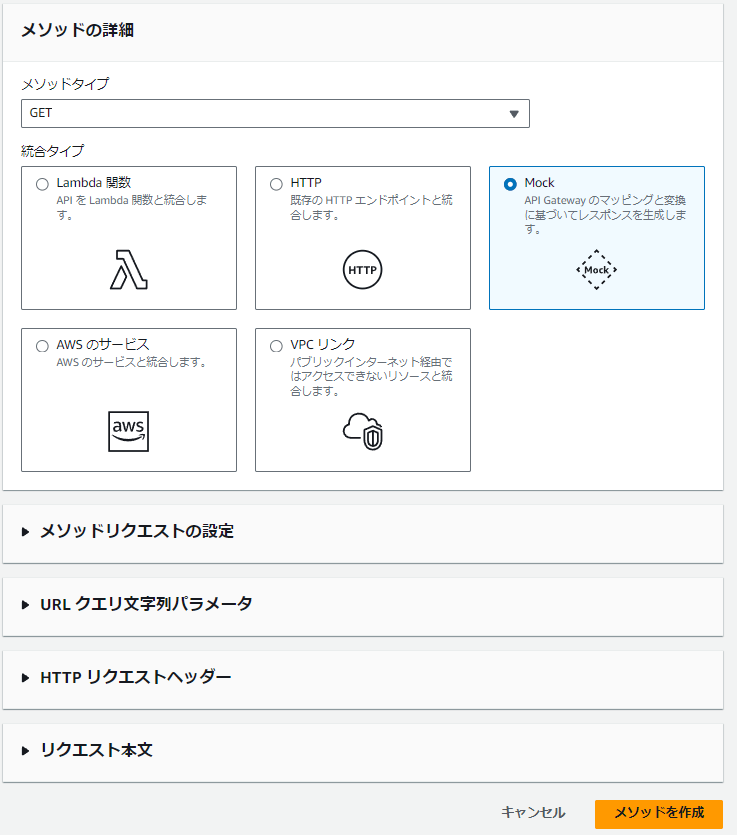Click the メソッドタイプ label

(65, 84)
